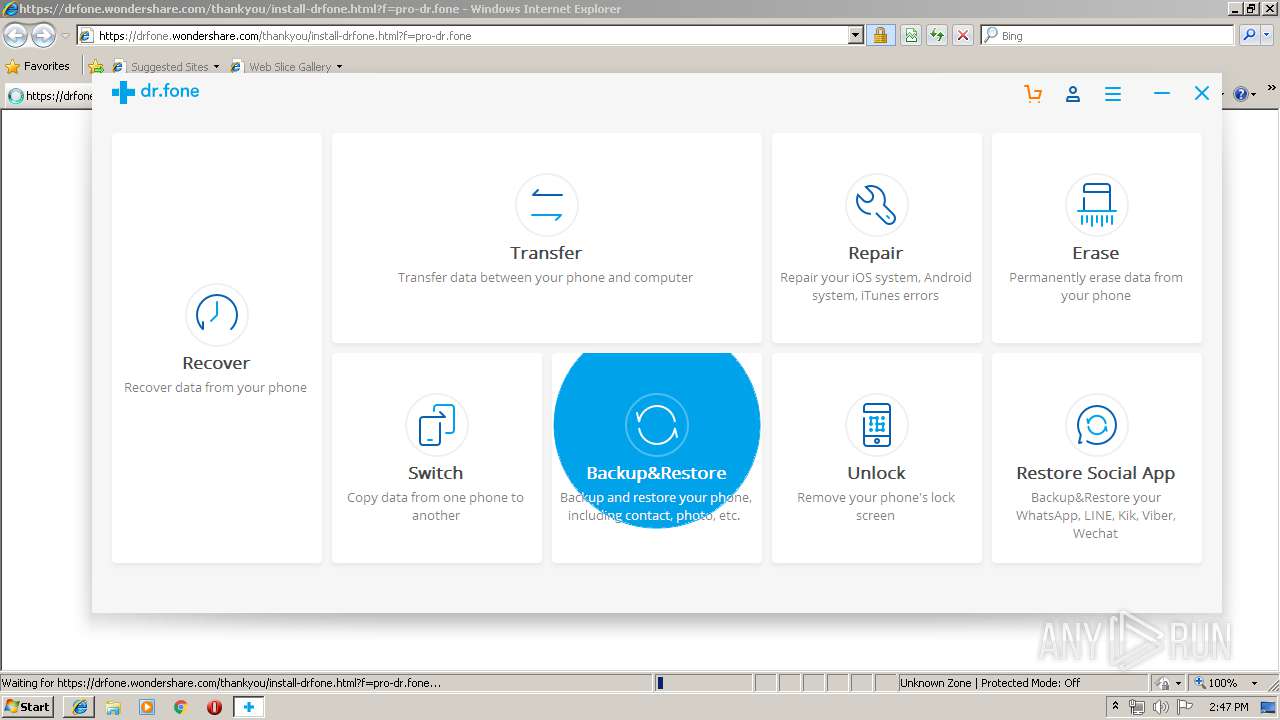This screenshot has width=1280, height=720.
Task: Click the 2:47 PM clock
Action: [1228, 707]
